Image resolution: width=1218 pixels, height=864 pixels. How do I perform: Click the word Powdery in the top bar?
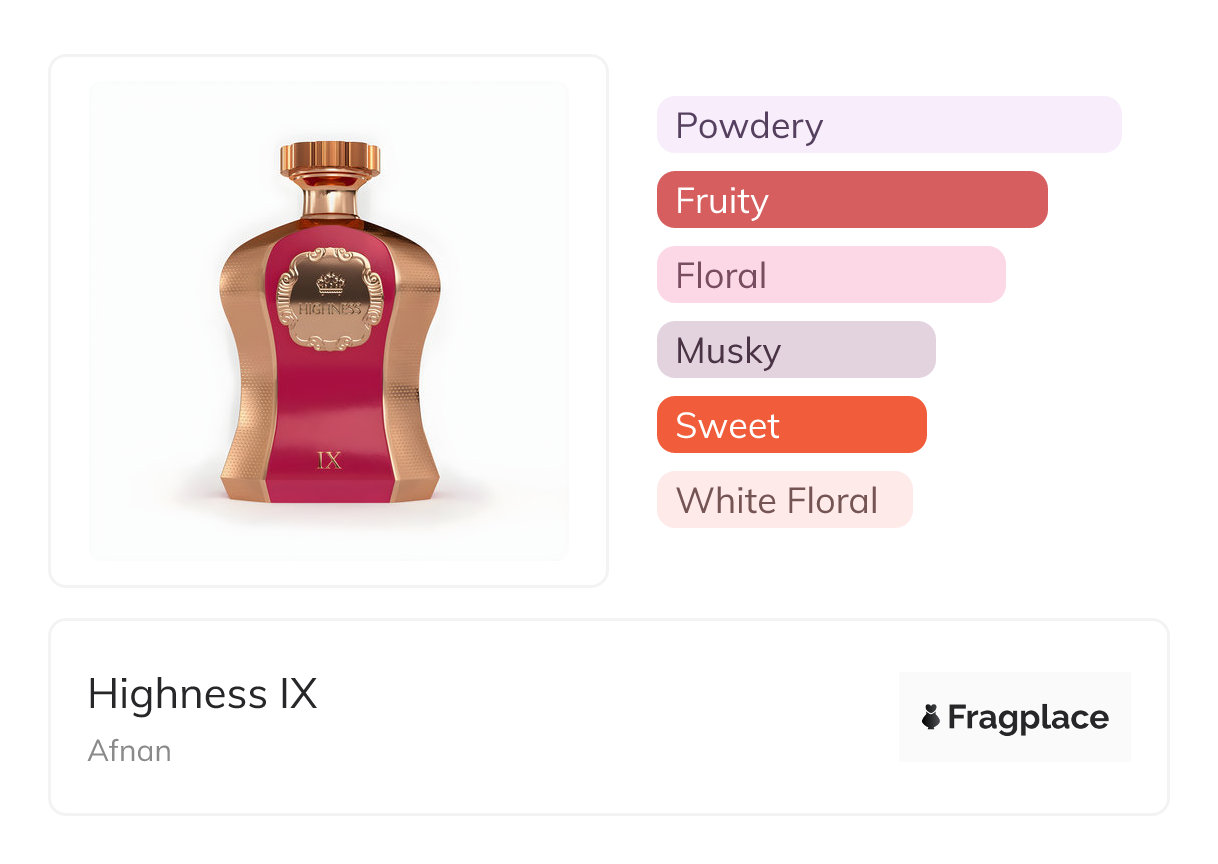click(749, 126)
